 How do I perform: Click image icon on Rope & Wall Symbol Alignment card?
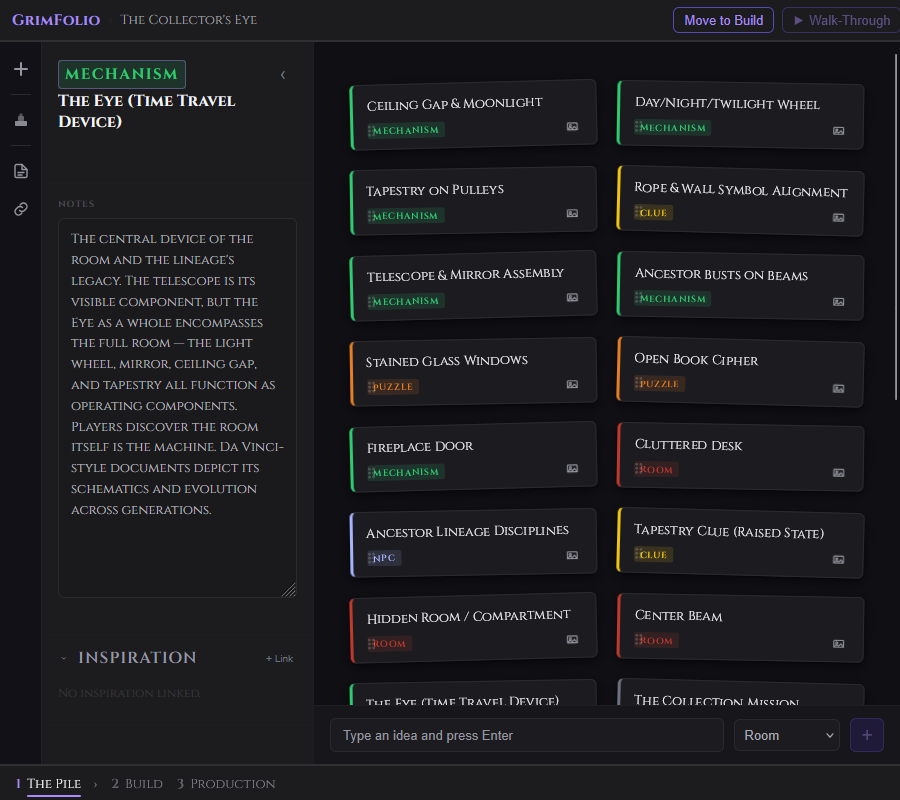coord(839,218)
